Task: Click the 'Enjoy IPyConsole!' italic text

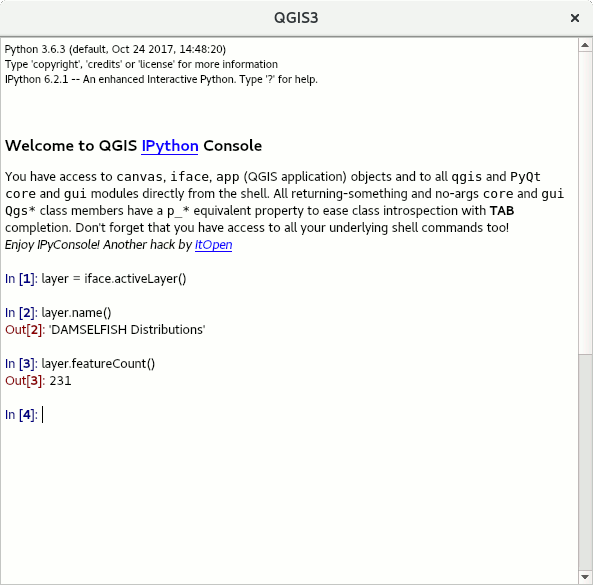Action: click(52, 245)
